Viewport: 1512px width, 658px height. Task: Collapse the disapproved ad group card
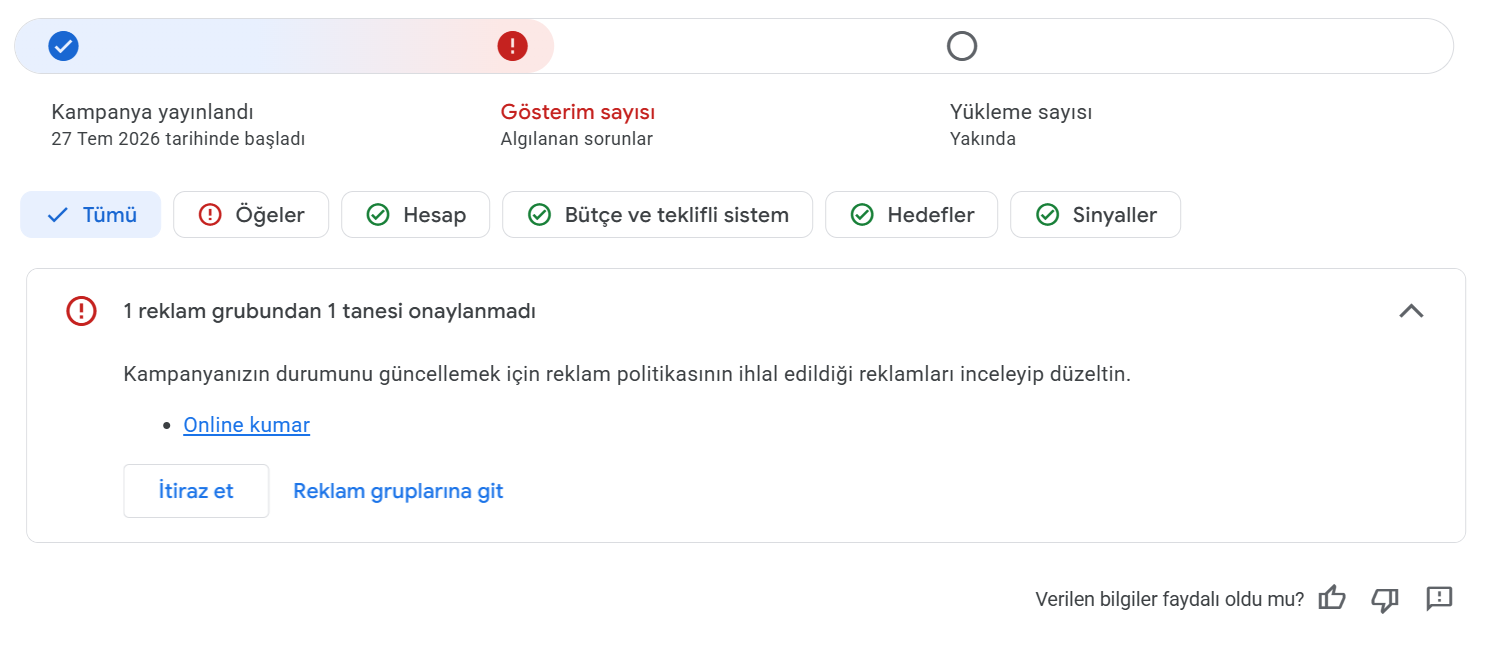(1411, 311)
